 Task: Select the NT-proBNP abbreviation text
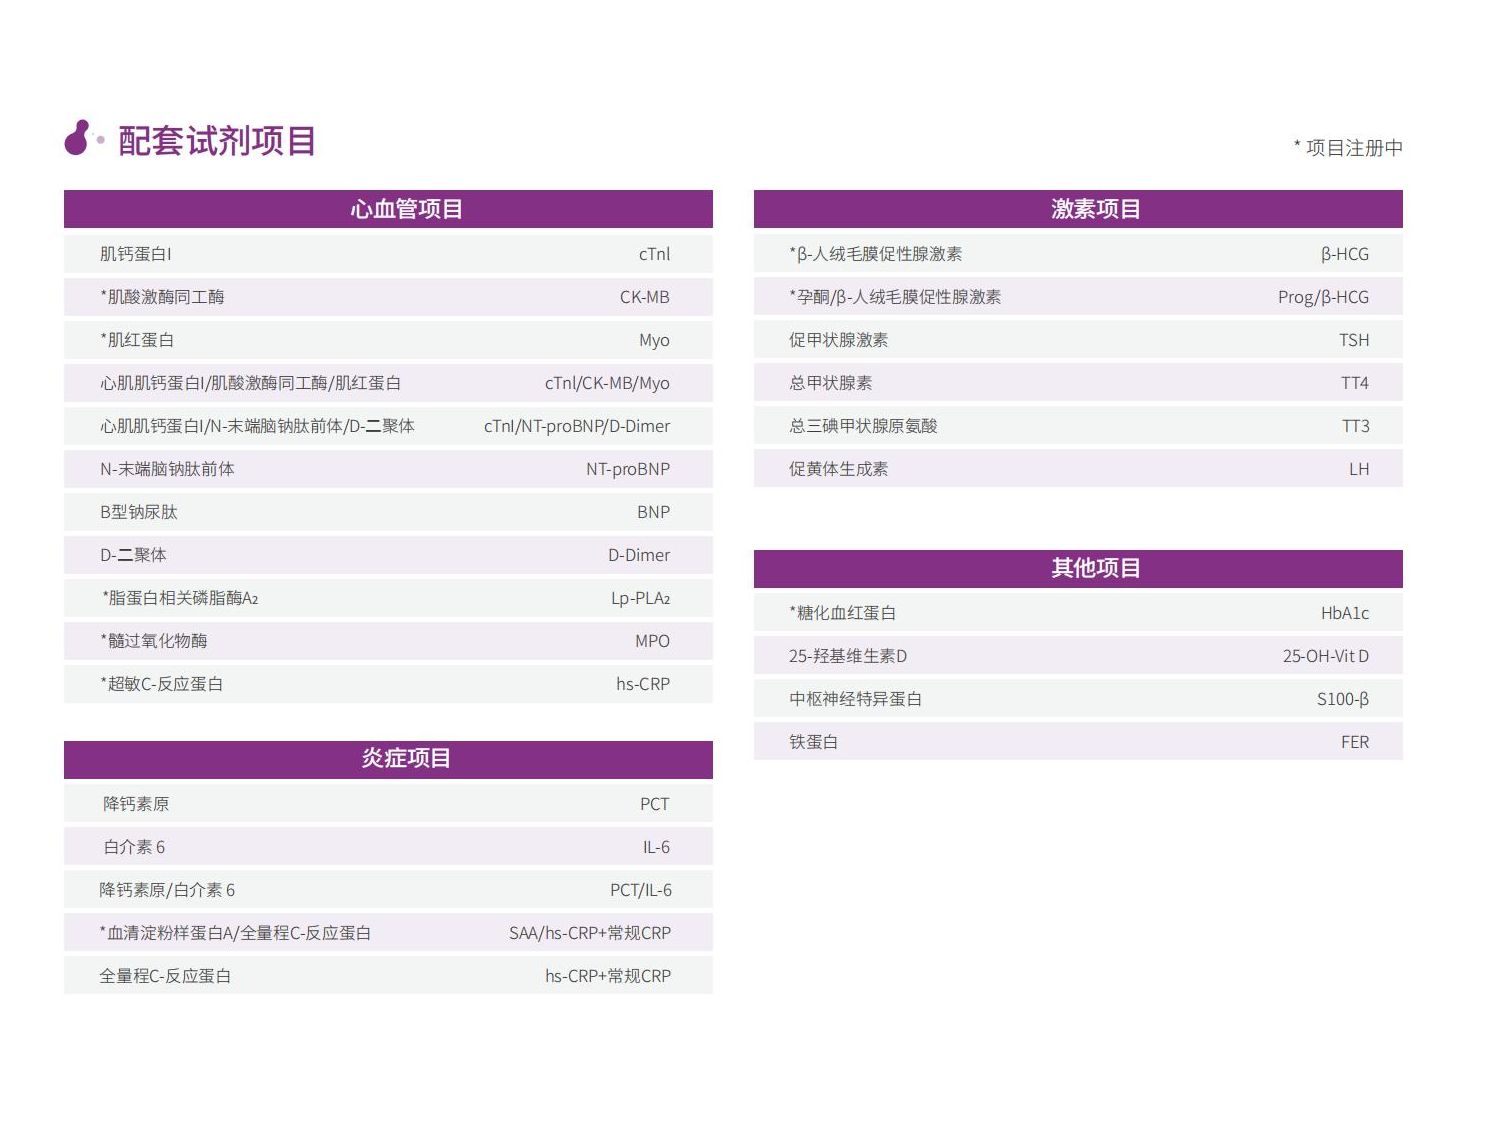coord(627,469)
